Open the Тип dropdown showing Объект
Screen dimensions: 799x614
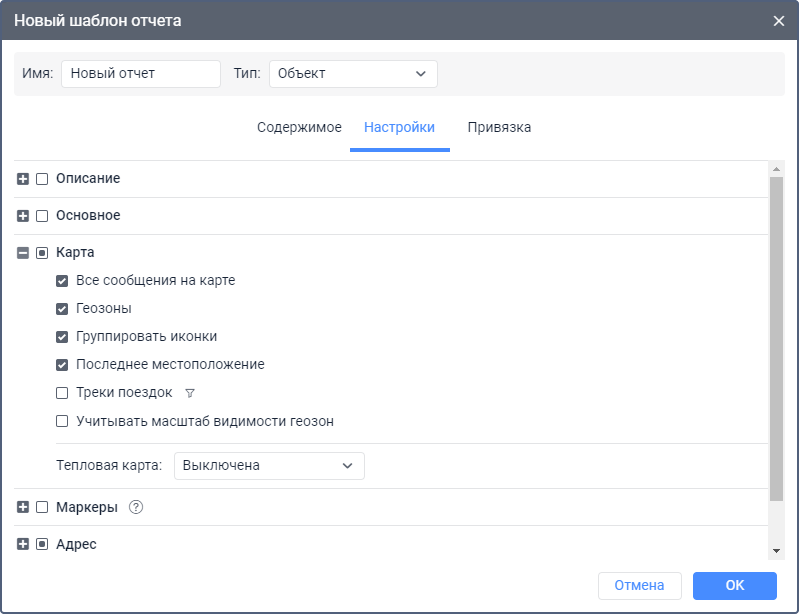[x=353, y=74]
